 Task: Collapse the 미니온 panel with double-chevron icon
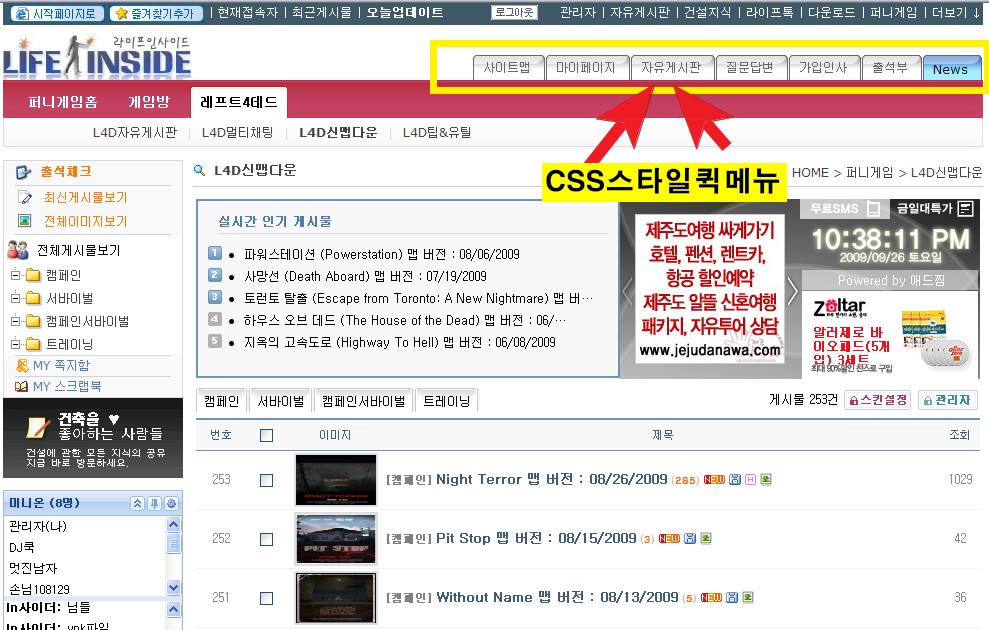[138, 503]
